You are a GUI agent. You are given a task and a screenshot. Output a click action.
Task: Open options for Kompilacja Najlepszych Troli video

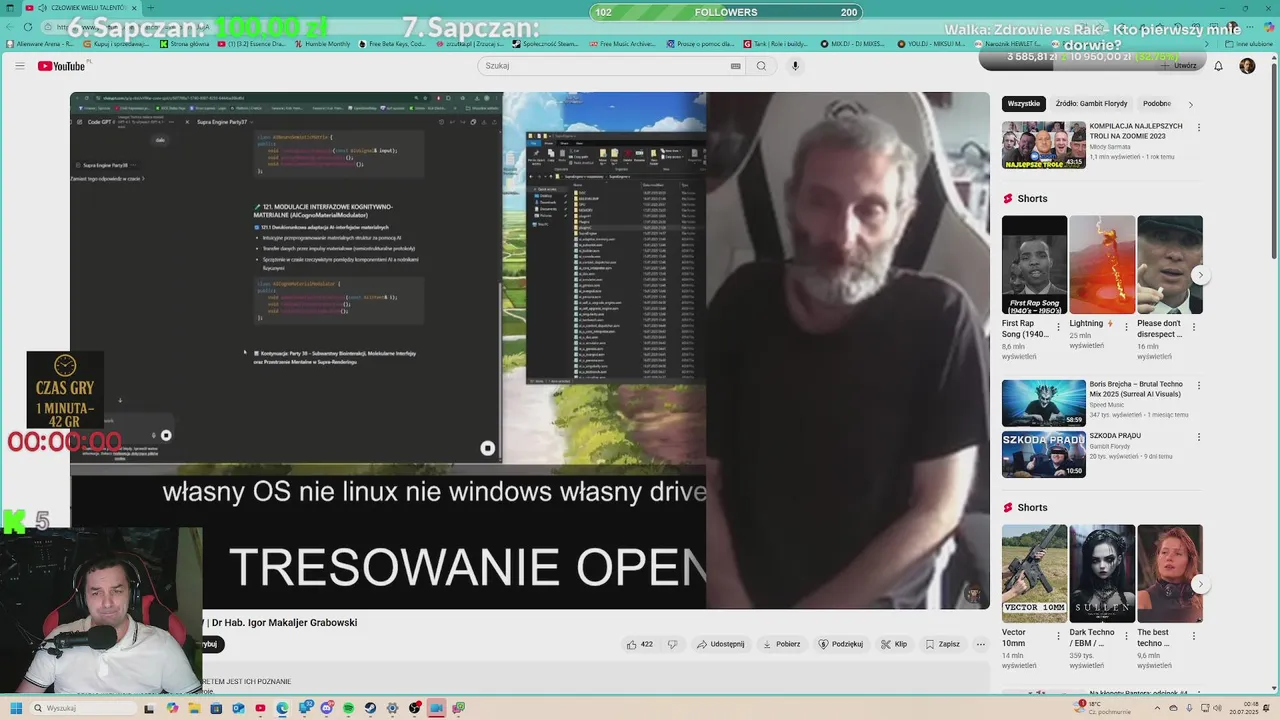pyautogui.click(x=1199, y=128)
